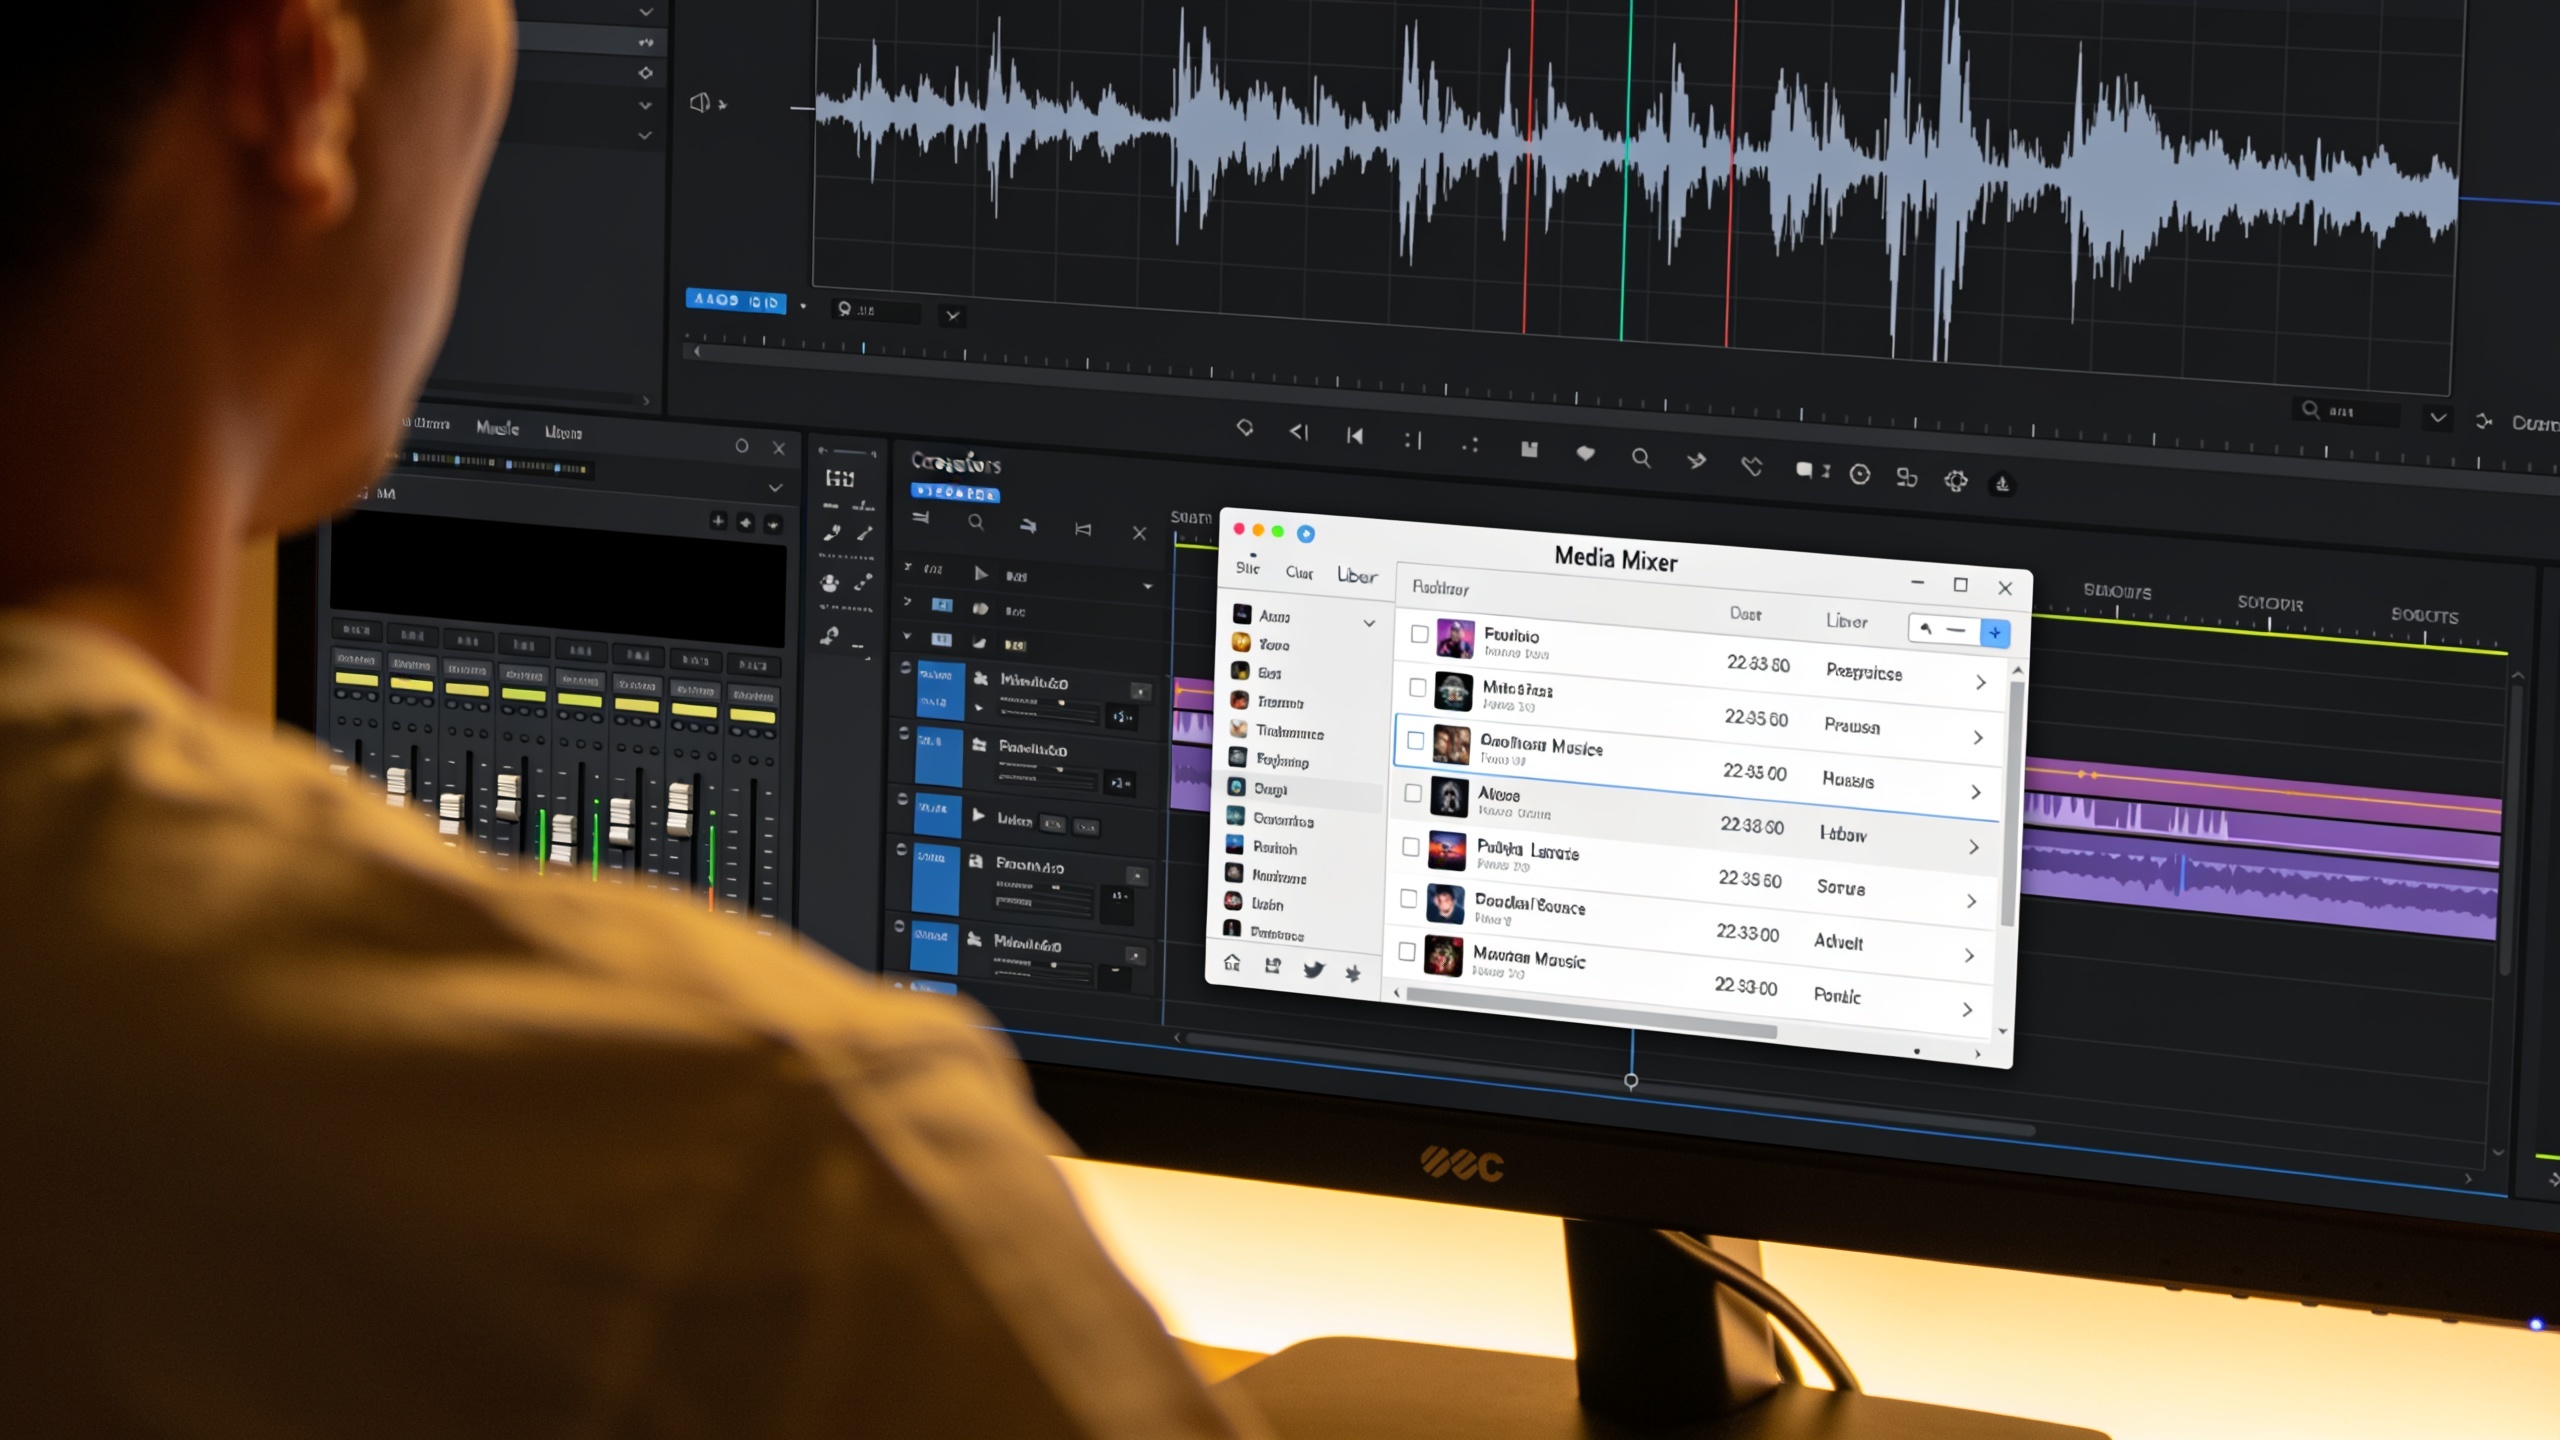
Task: Click the magnifier icon in the transport toolbar
Action: [1640, 458]
